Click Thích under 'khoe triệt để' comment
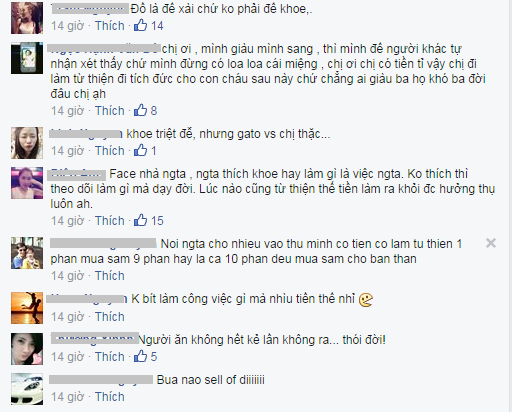The height and width of the screenshot is (412, 512). click(x=110, y=151)
